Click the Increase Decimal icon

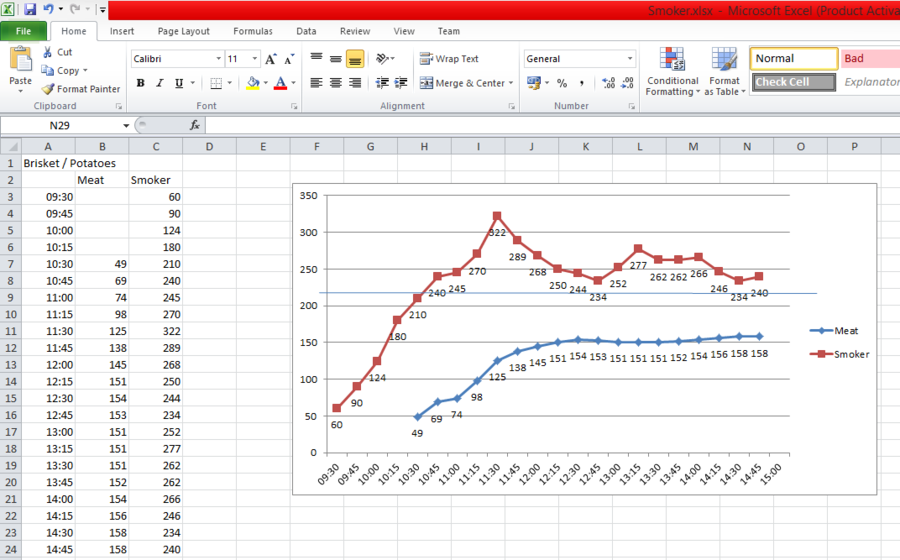[609, 83]
